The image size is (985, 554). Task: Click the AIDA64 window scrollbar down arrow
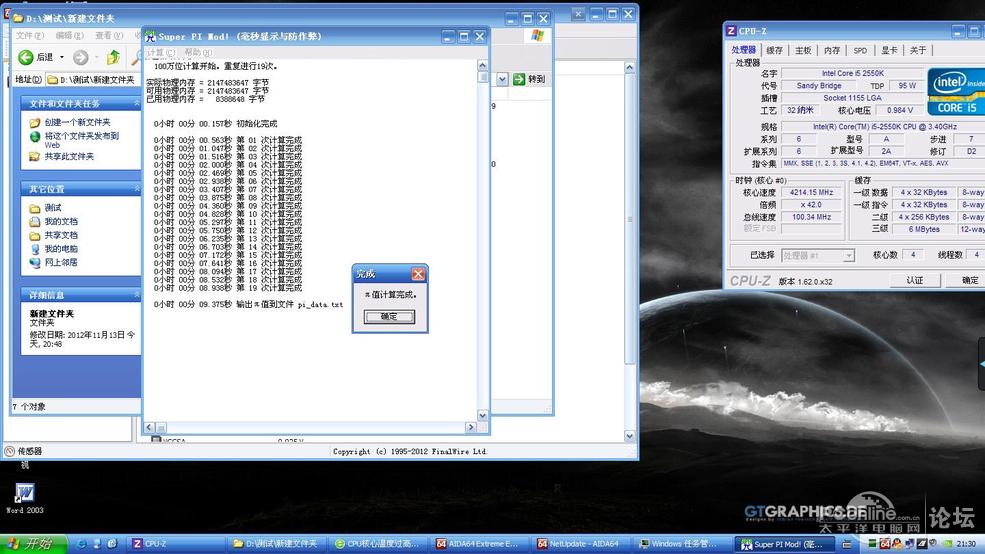[630, 435]
